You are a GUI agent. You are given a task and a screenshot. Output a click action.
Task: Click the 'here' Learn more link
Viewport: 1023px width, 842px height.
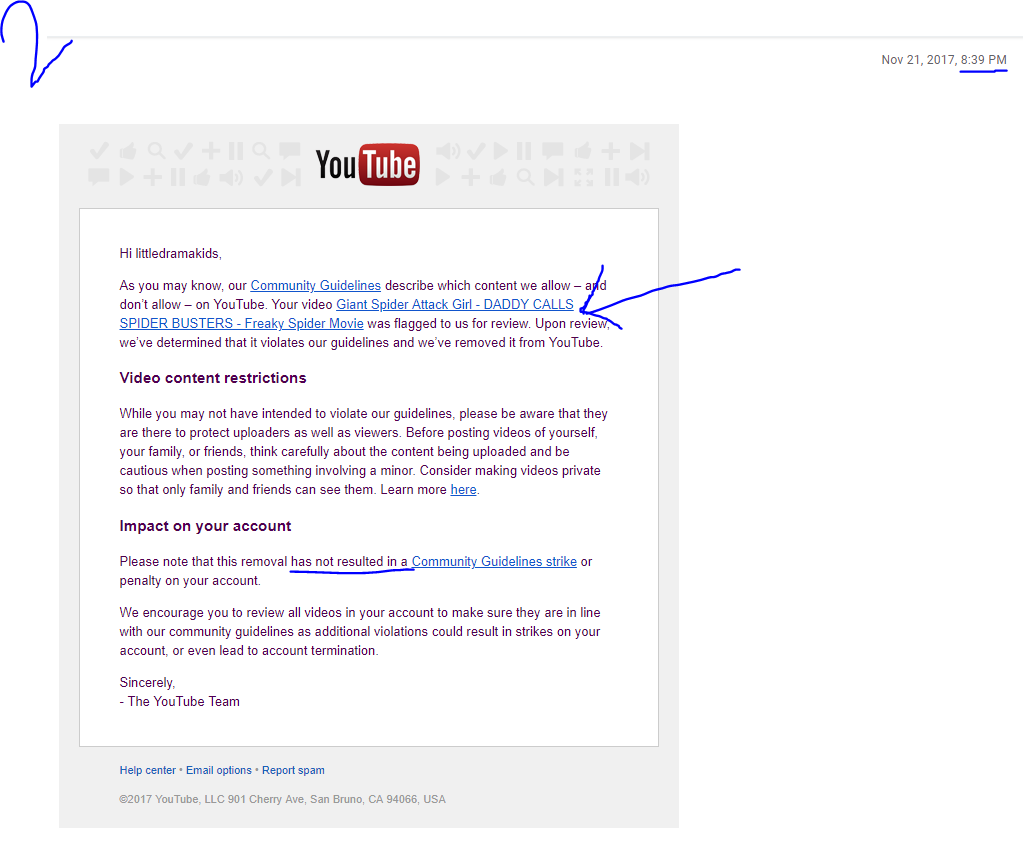(463, 490)
